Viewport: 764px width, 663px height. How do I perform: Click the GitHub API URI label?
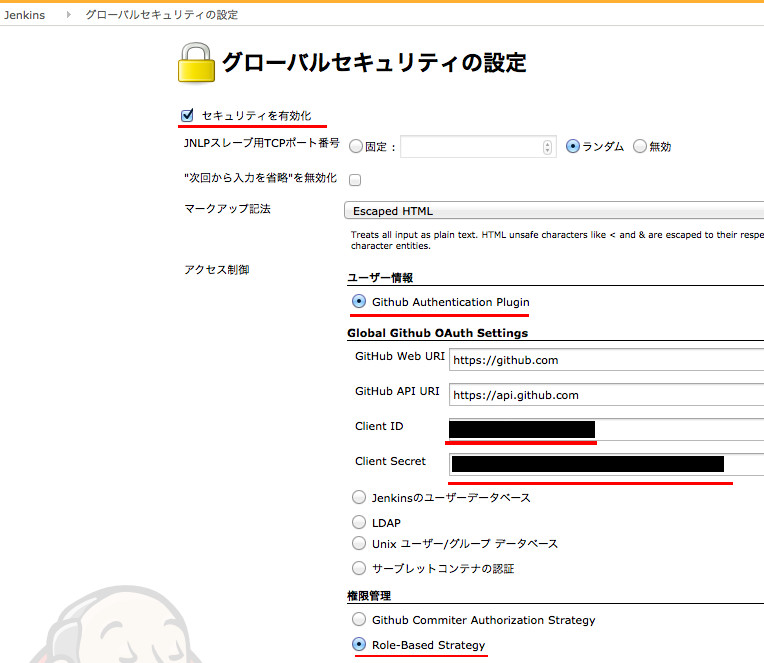tap(397, 391)
